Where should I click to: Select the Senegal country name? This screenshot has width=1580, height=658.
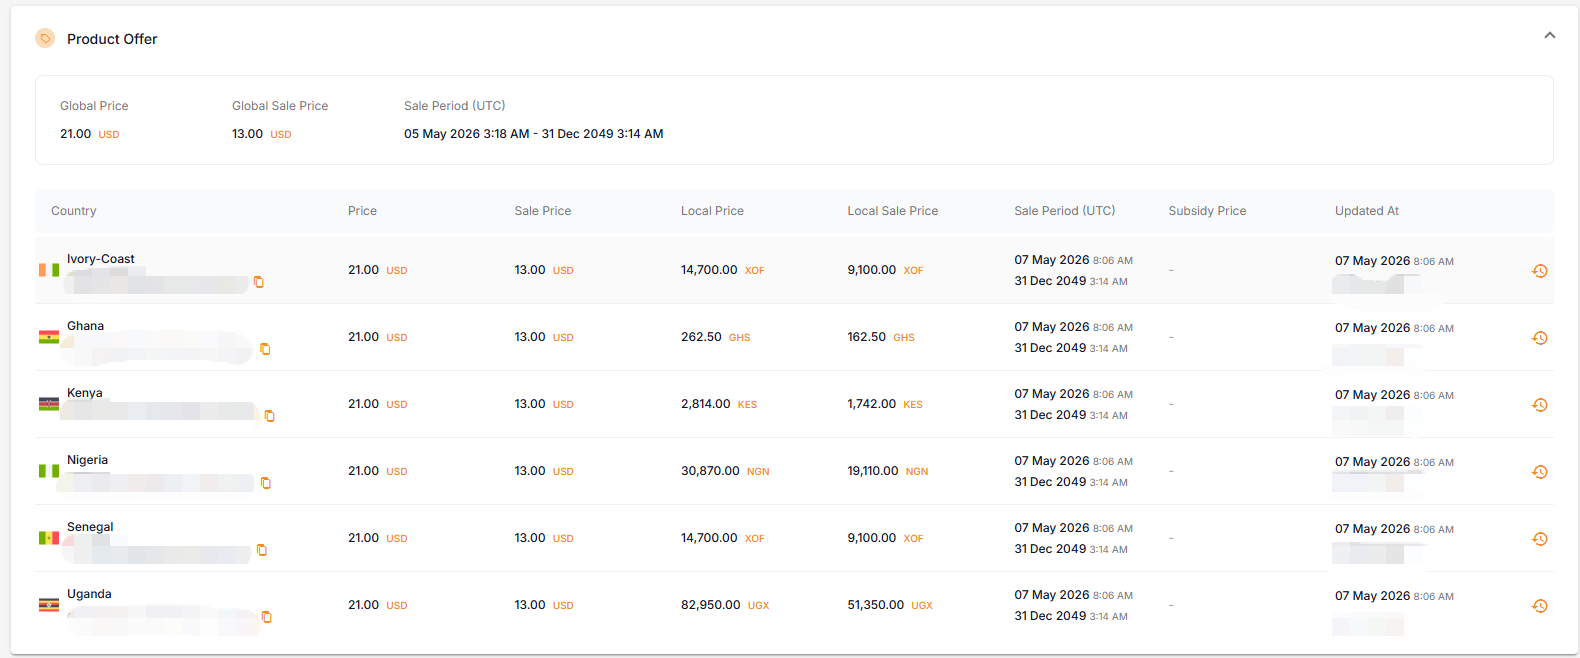90,527
